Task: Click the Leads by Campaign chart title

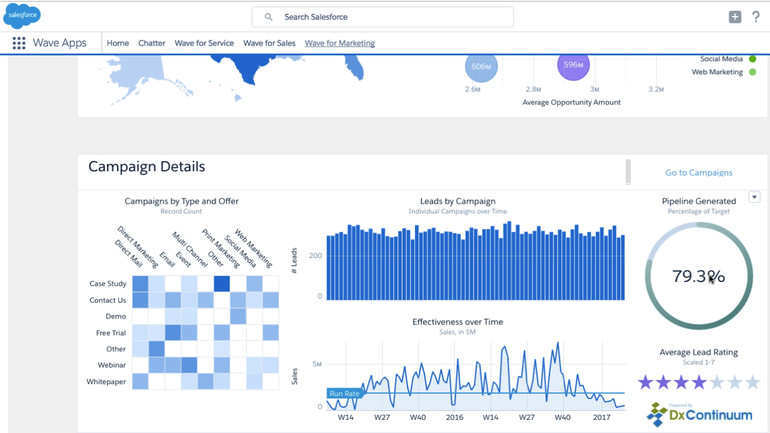Action: click(458, 201)
